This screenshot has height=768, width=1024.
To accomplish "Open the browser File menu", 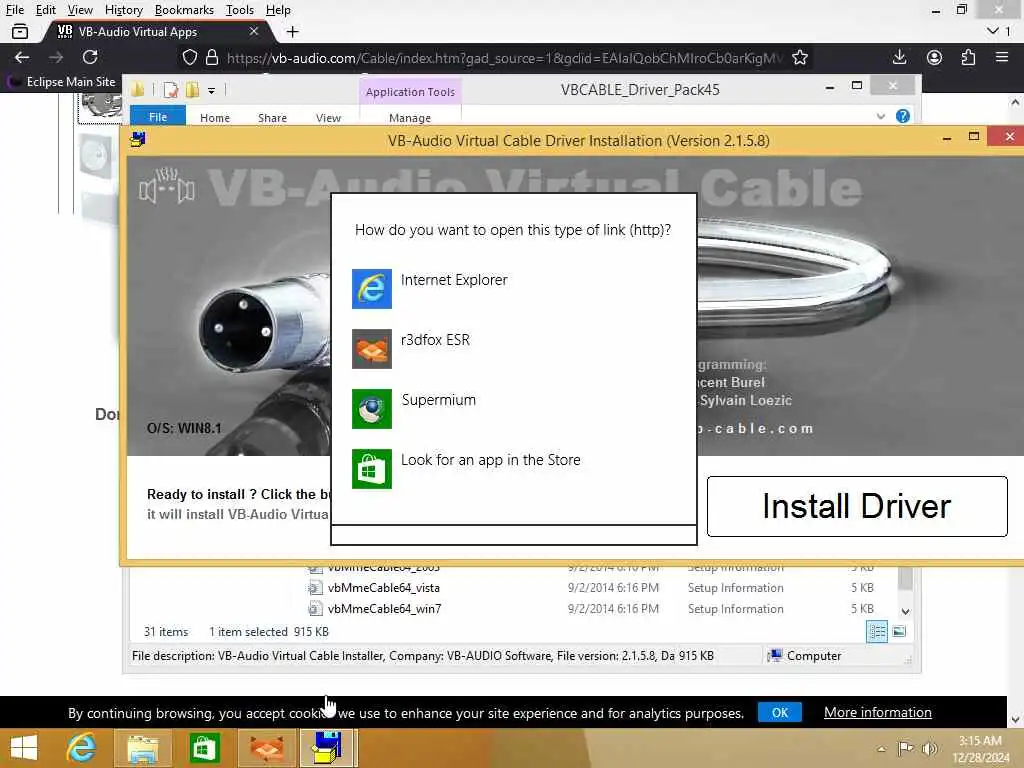I will pyautogui.click(x=14, y=10).
